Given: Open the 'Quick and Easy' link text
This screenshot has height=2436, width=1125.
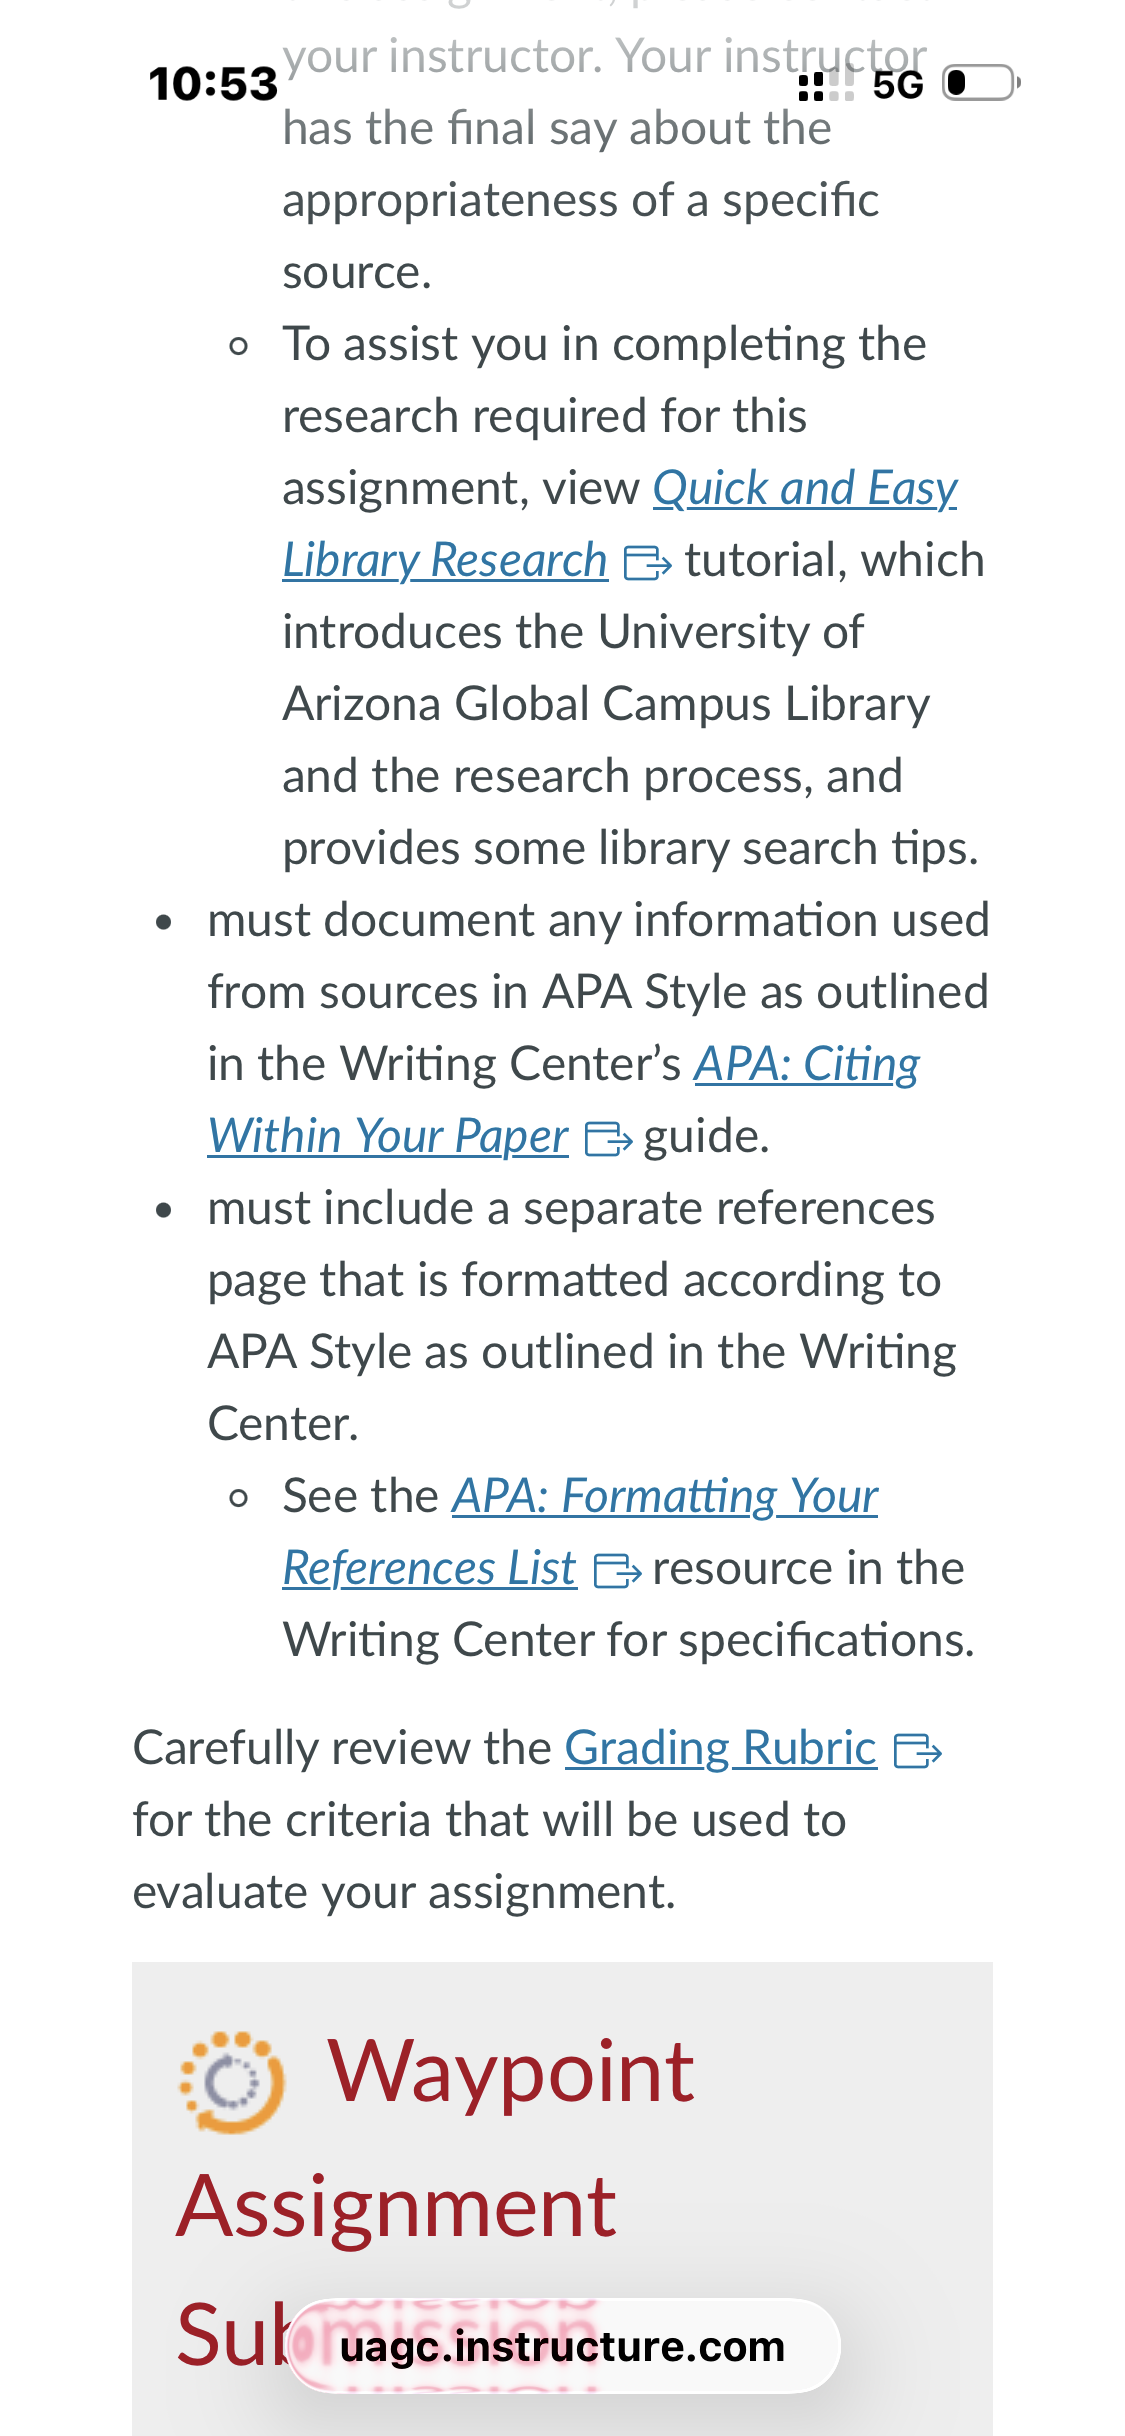Looking at the screenshot, I should pos(805,489).
